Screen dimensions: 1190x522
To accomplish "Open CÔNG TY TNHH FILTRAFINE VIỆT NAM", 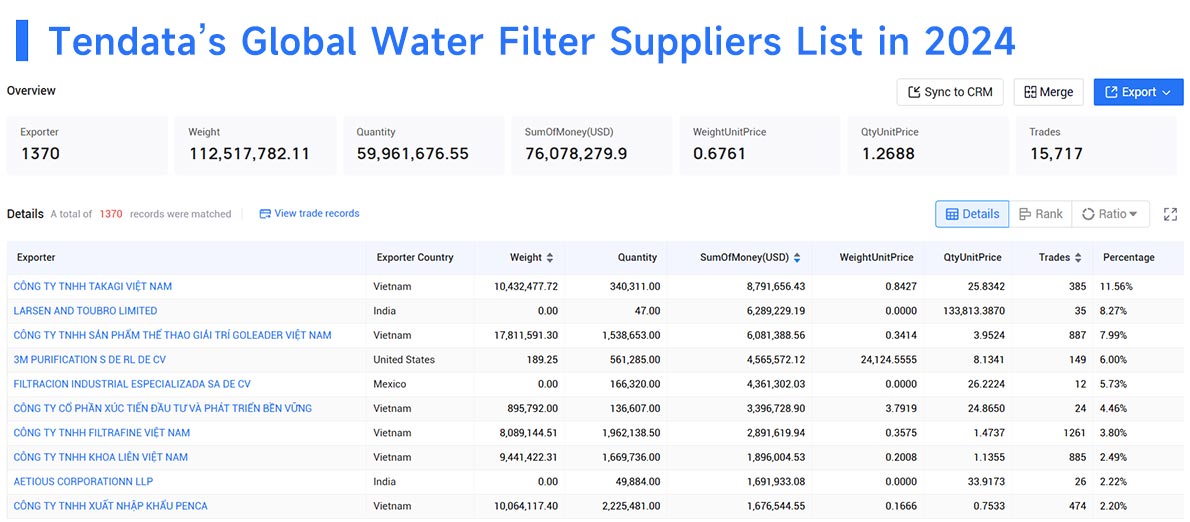I will tap(102, 432).
